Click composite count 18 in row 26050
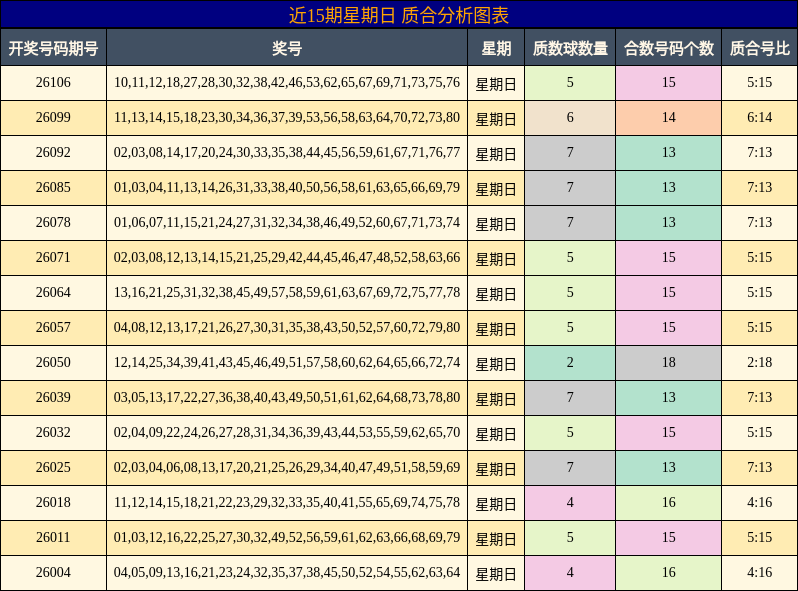The width and height of the screenshot is (798, 591). point(669,362)
